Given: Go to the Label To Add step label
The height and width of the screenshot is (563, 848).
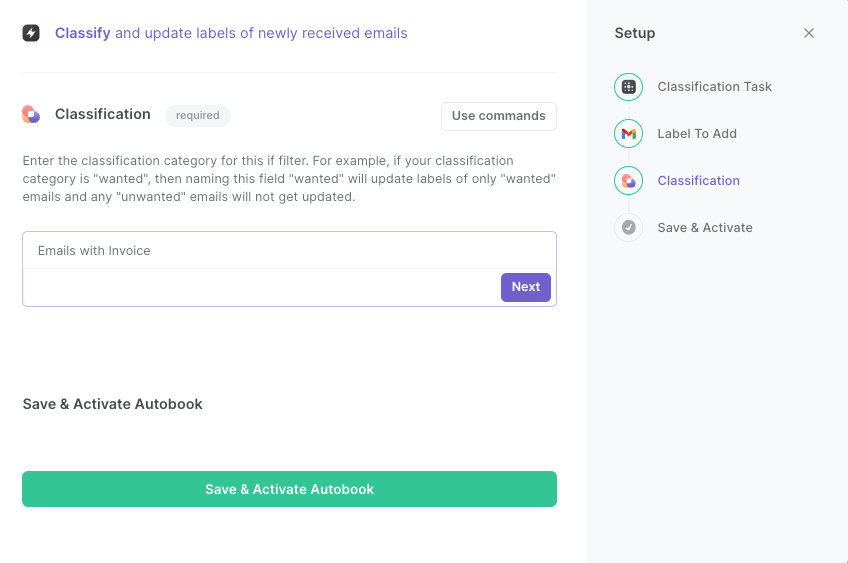Looking at the screenshot, I should coord(697,134).
